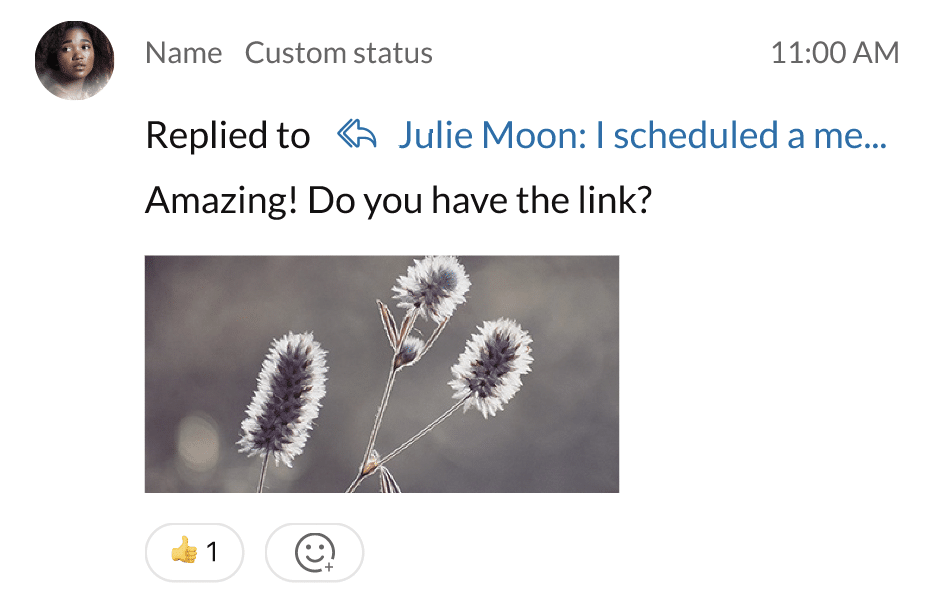
Task: Click the "I scheduled a me..." quoted text
Action: click(740, 135)
